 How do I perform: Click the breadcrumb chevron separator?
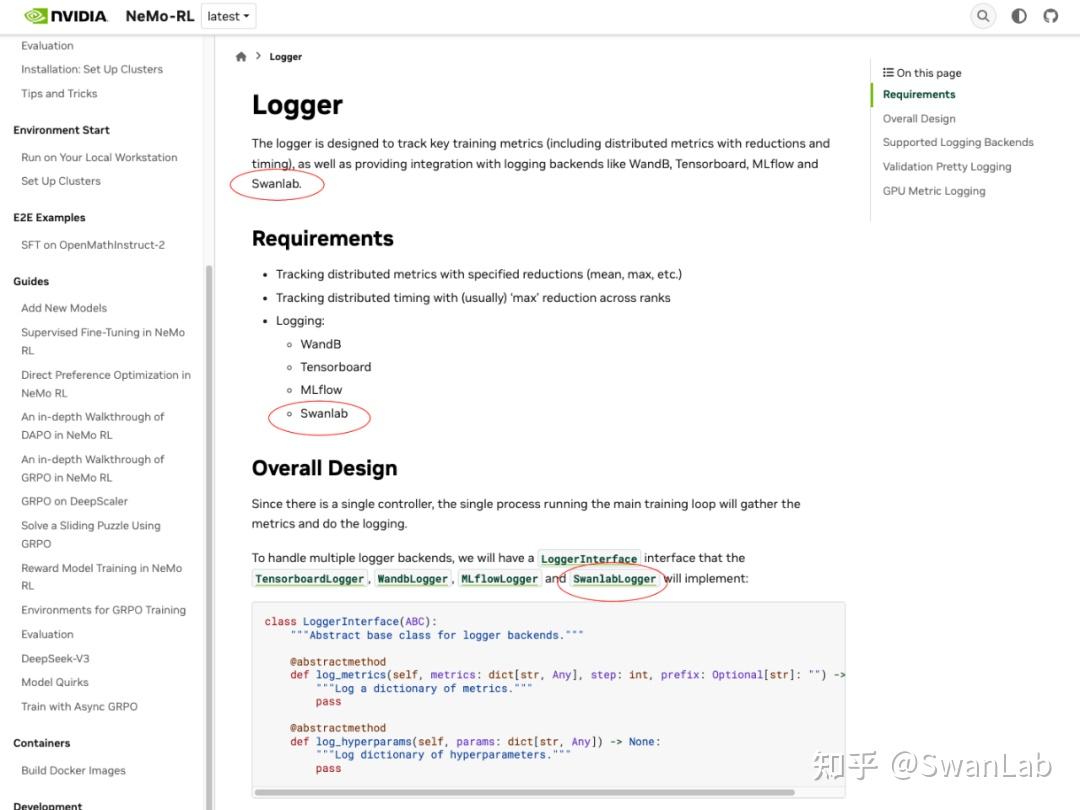coord(258,56)
